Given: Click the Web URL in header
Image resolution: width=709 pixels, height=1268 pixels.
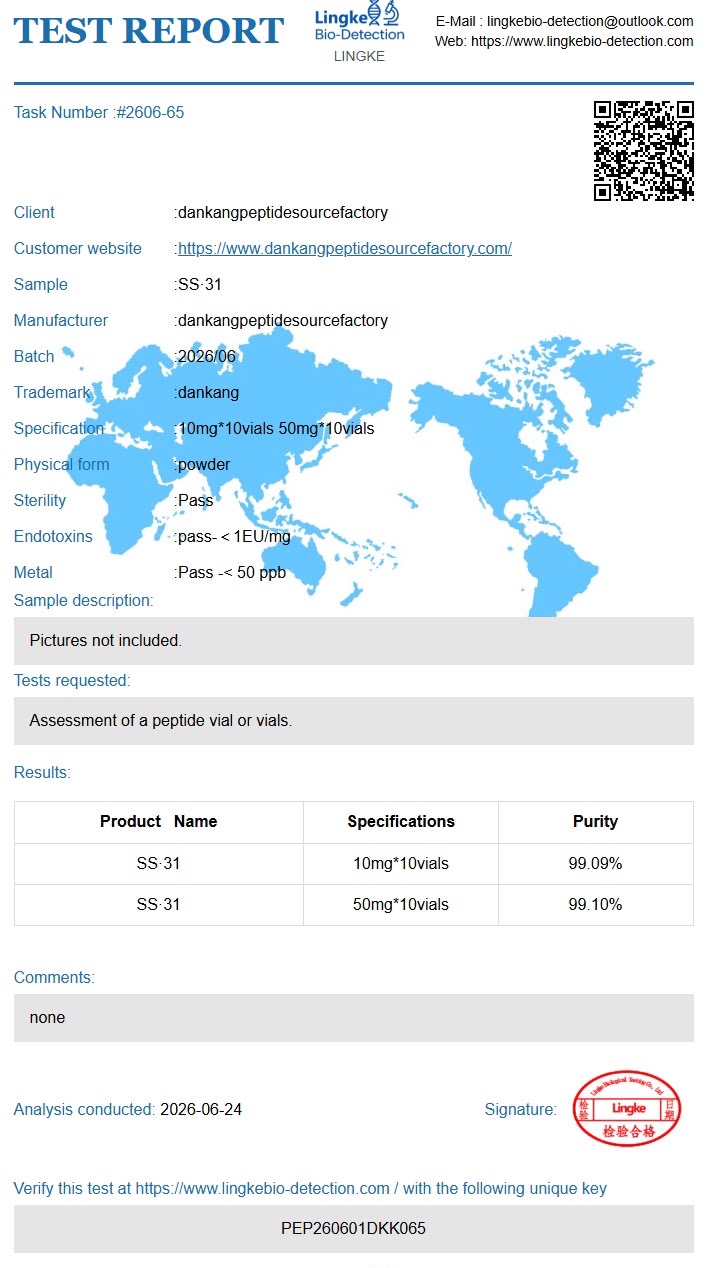Looking at the screenshot, I should (x=582, y=42).
